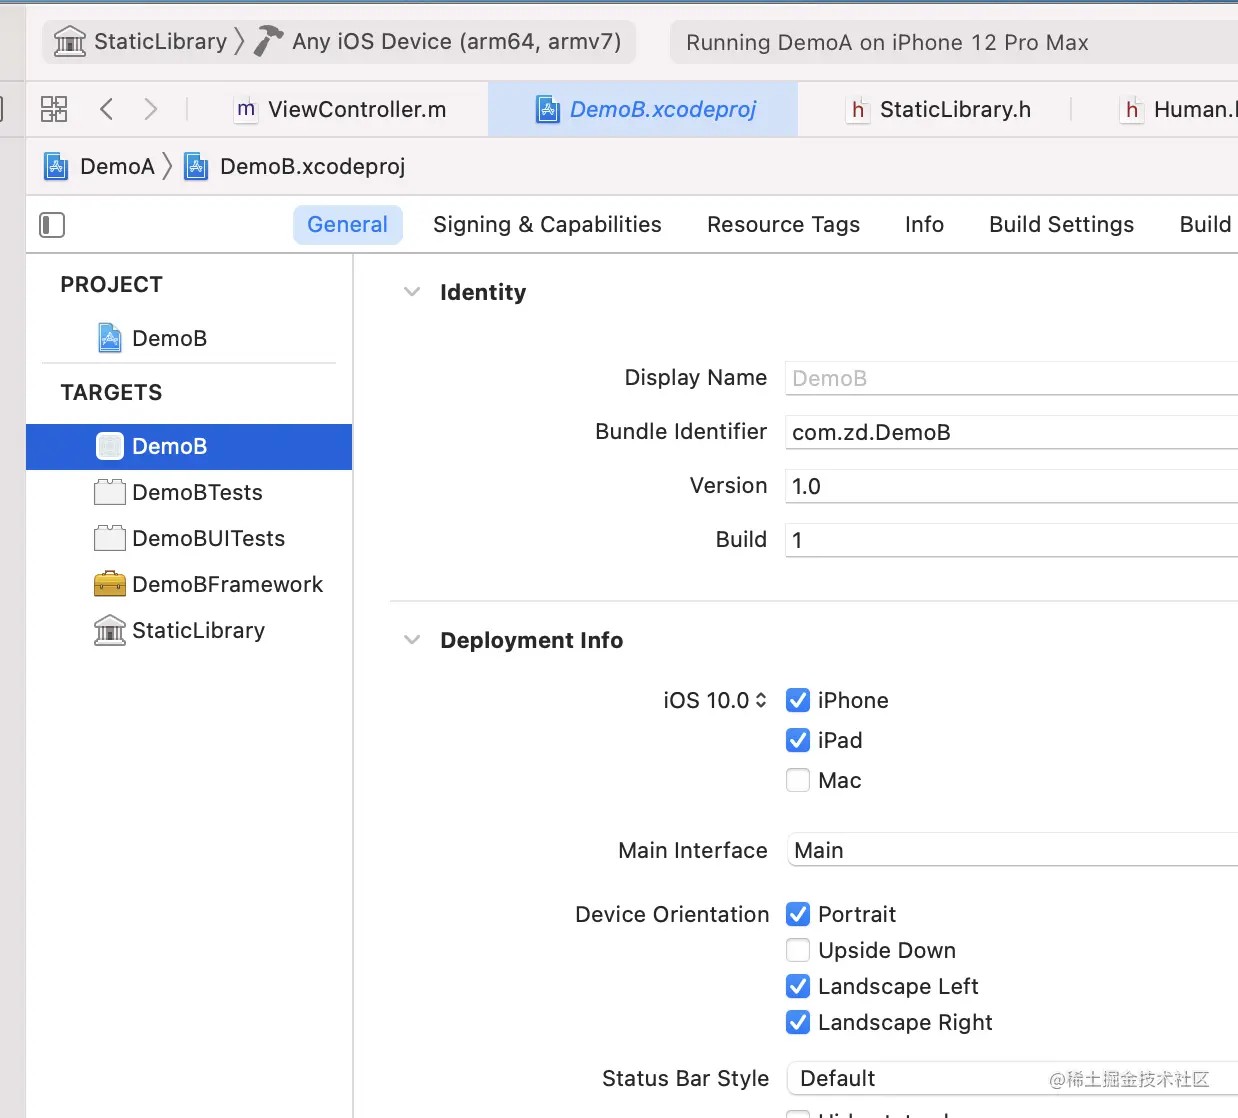Uncheck the iPhone device checkbox
1238x1118 pixels.
pos(798,700)
